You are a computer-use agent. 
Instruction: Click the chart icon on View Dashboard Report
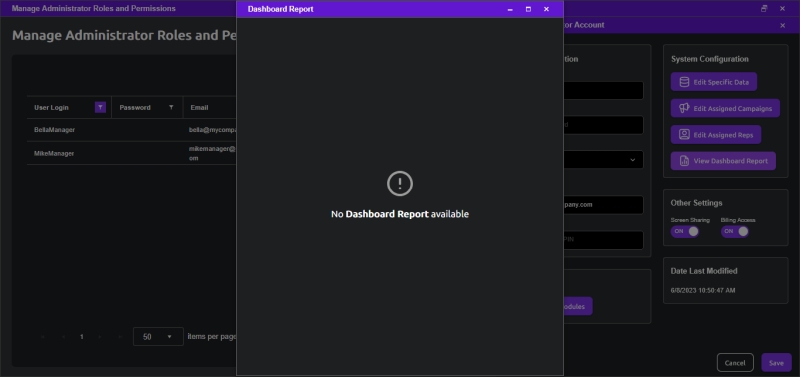coord(684,161)
